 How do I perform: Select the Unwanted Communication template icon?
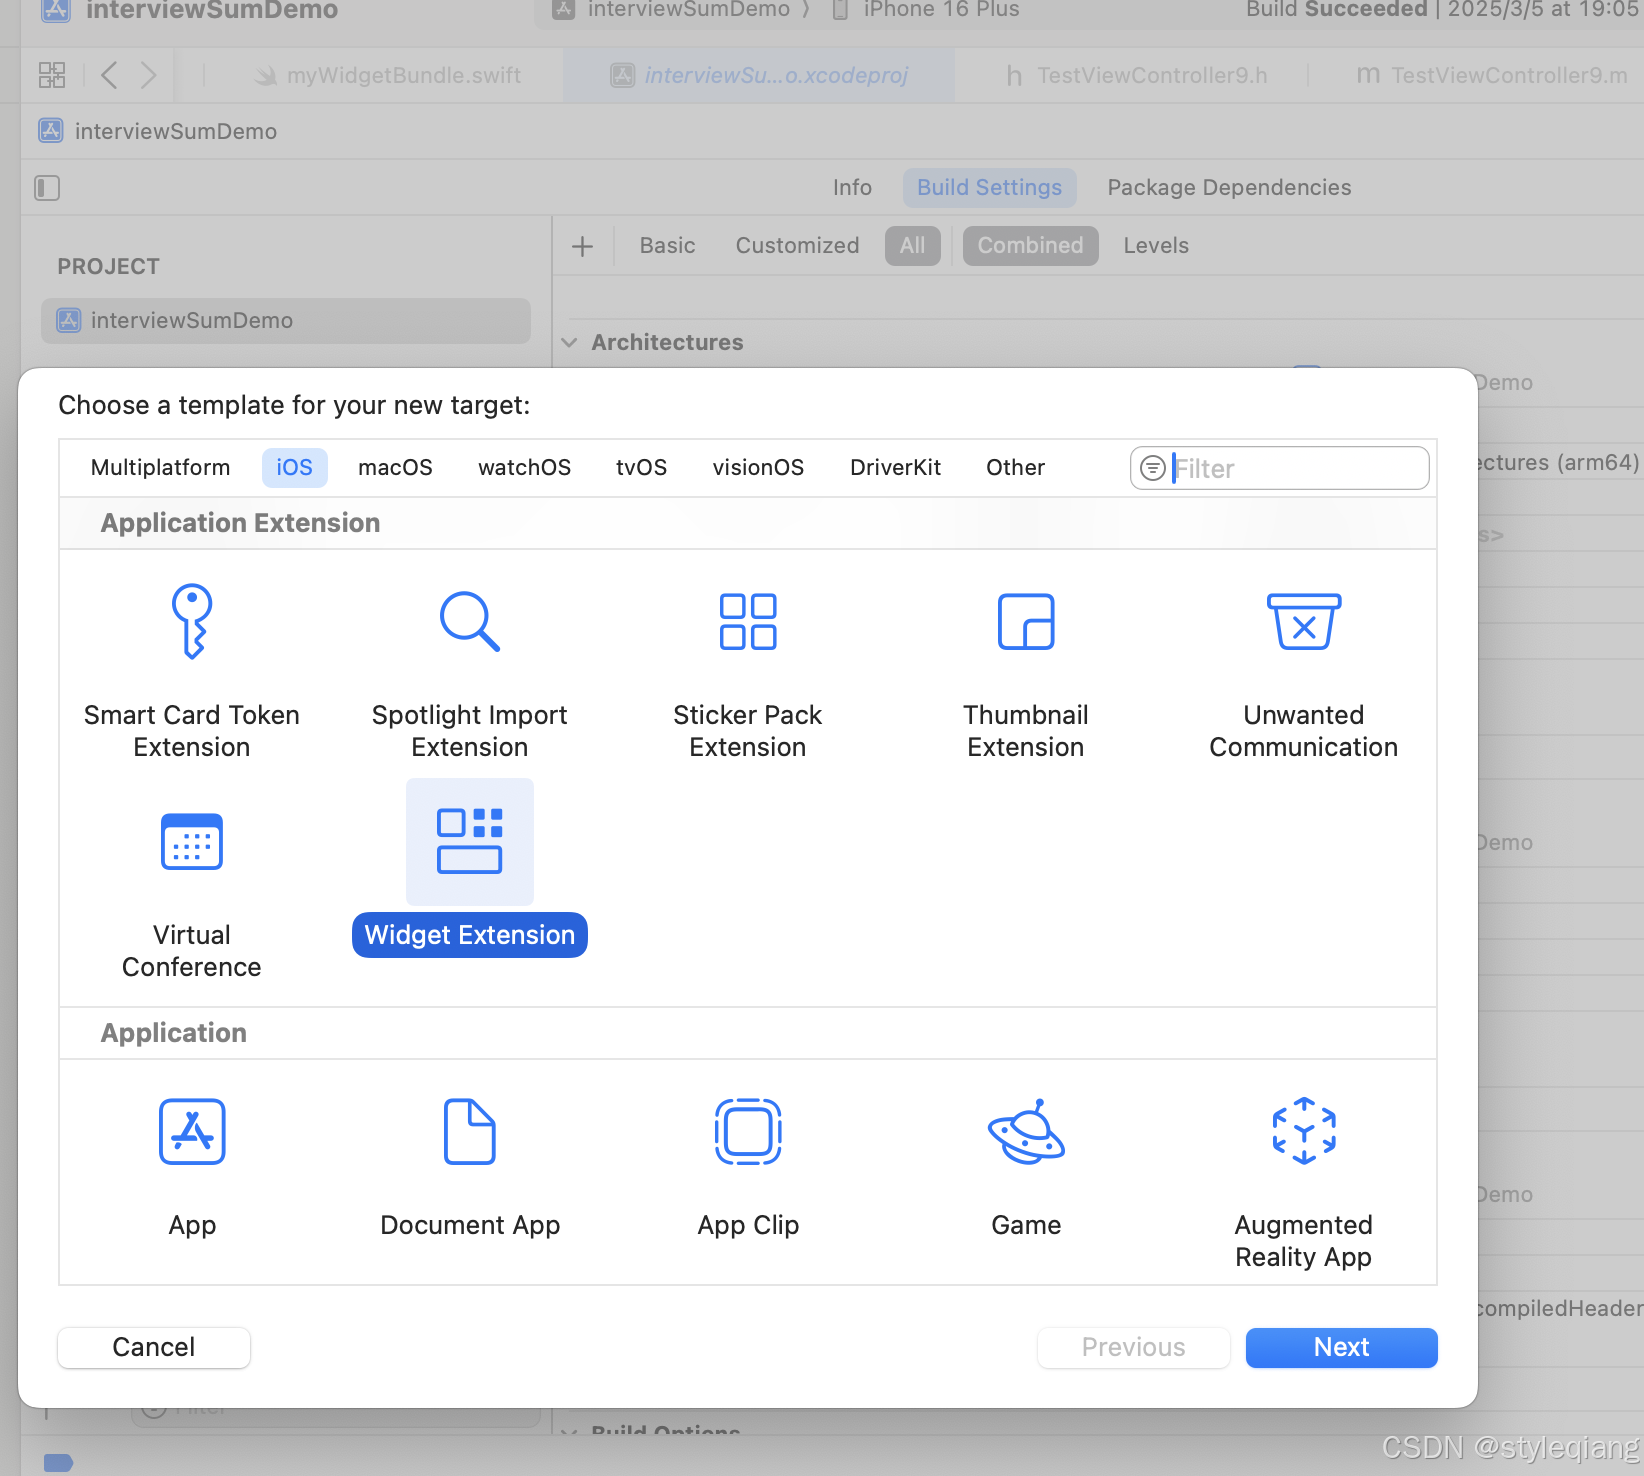(1304, 621)
